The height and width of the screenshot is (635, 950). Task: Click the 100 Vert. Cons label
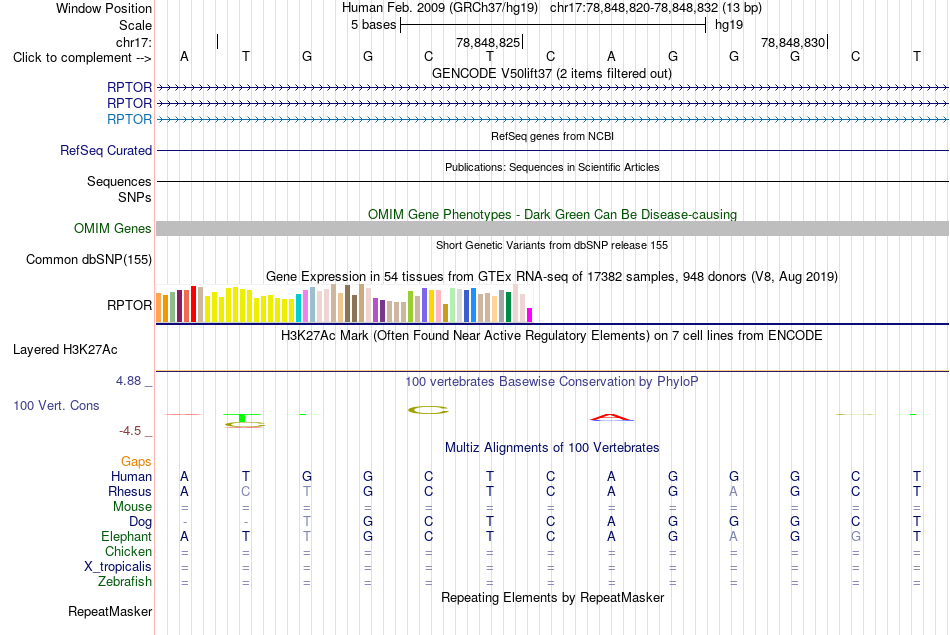click(56, 405)
